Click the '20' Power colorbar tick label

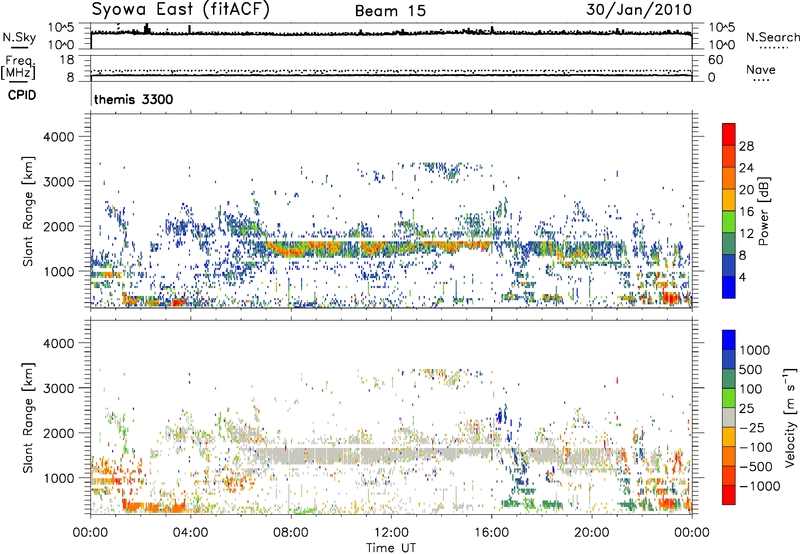tap(746, 190)
